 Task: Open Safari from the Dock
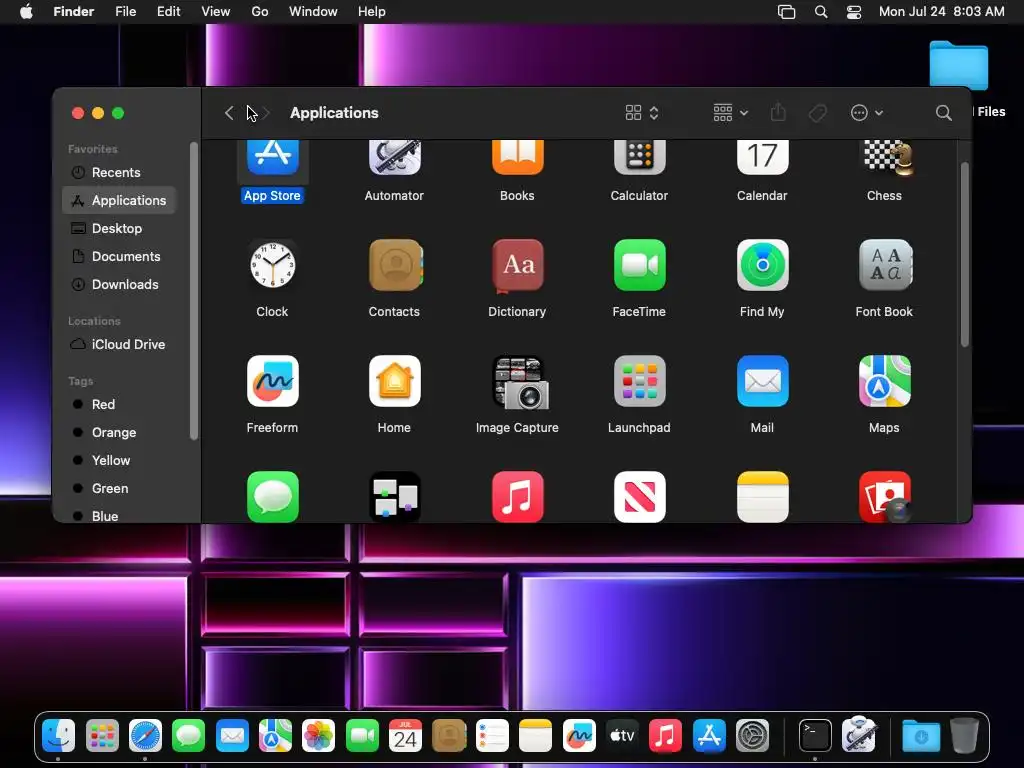(x=145, y=737)
